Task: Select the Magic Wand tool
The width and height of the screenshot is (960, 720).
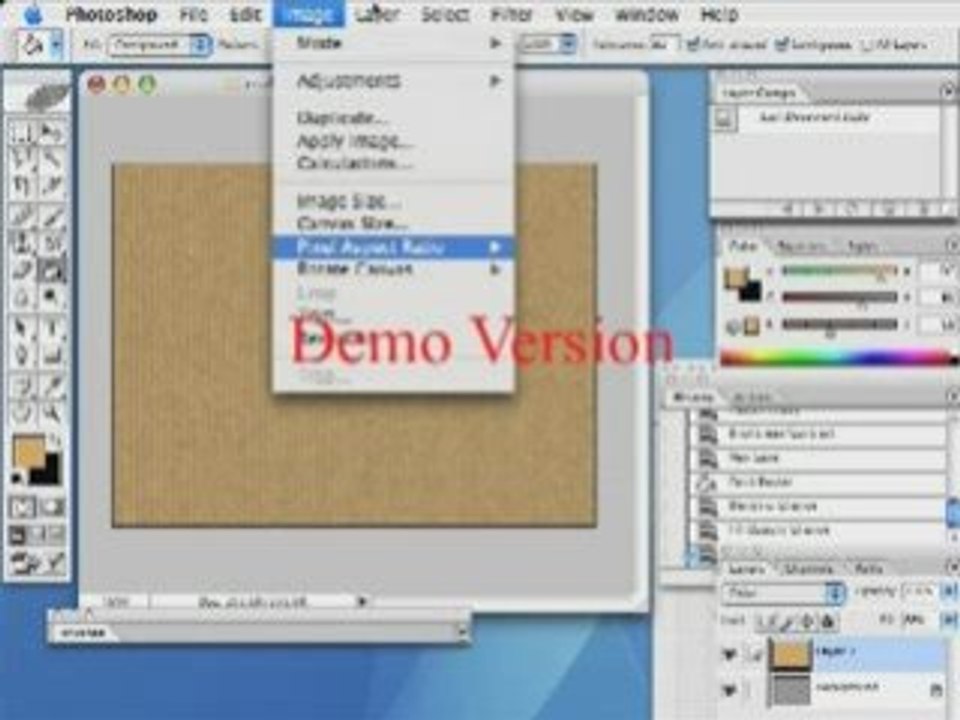Action: 53,159
